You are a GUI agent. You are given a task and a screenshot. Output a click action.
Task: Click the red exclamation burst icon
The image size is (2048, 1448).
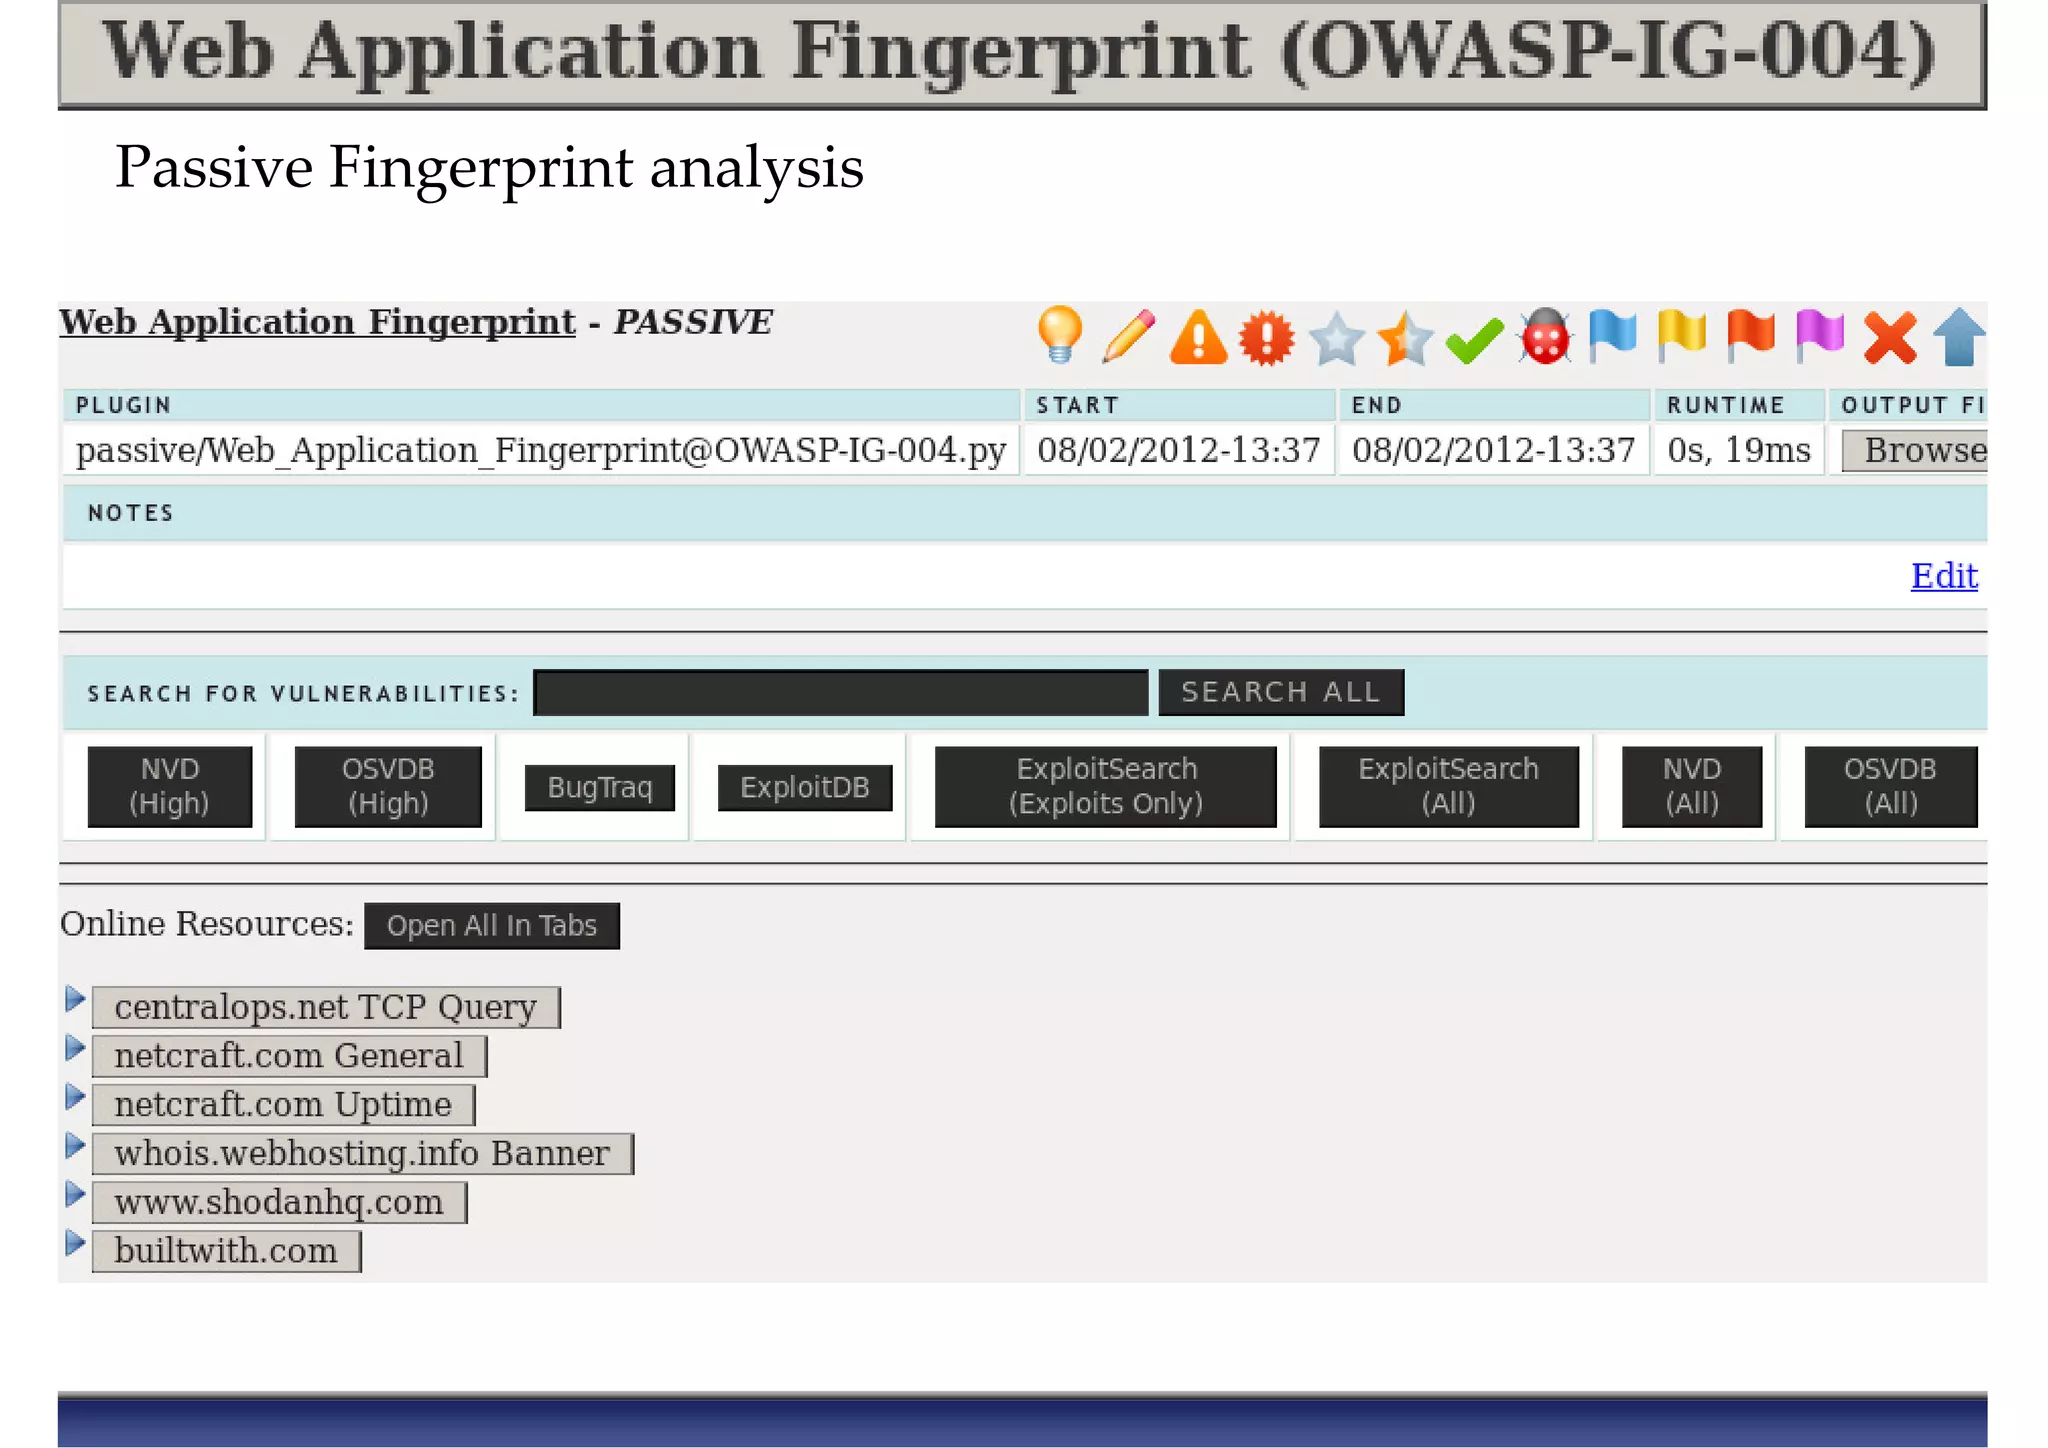[x=1267, y=337]
